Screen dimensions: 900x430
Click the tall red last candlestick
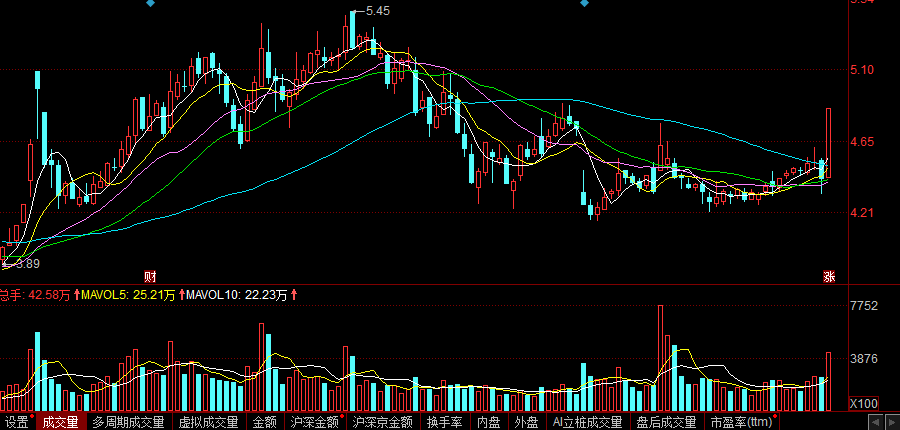tap(829, 142)
